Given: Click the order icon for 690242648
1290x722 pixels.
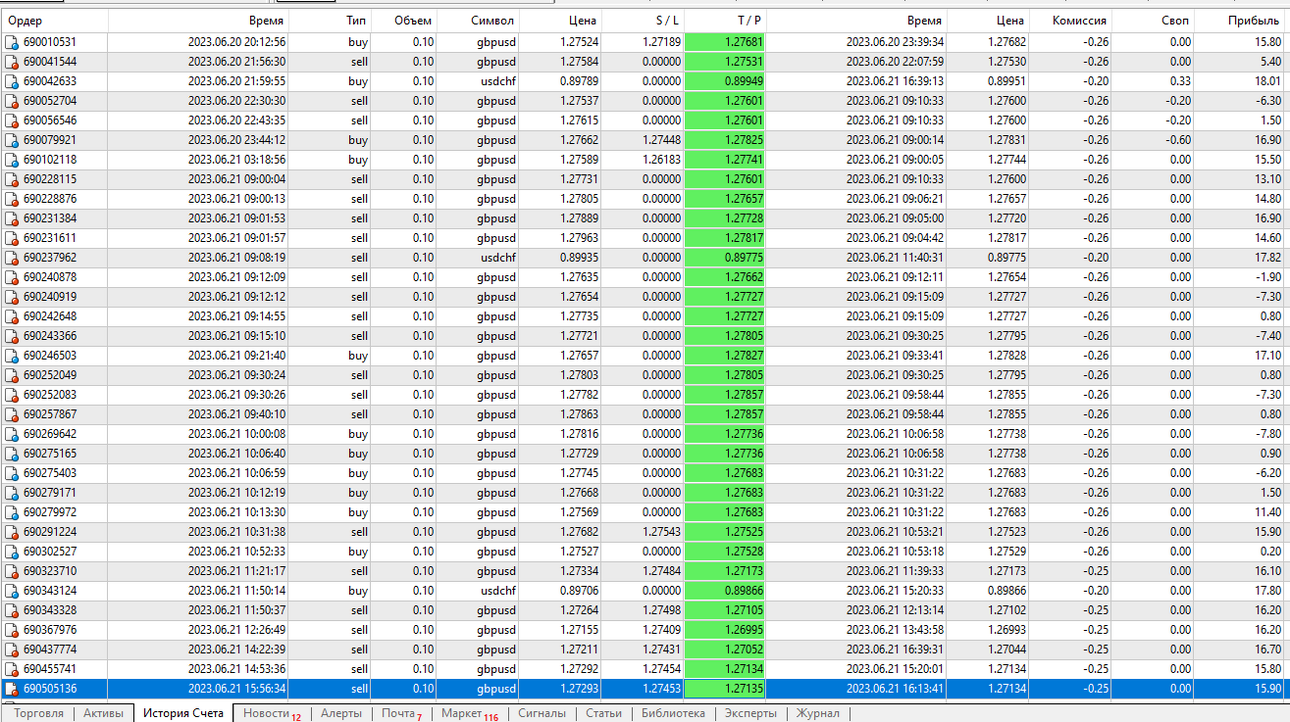Looking at the screenshot, I should [12, 317].
